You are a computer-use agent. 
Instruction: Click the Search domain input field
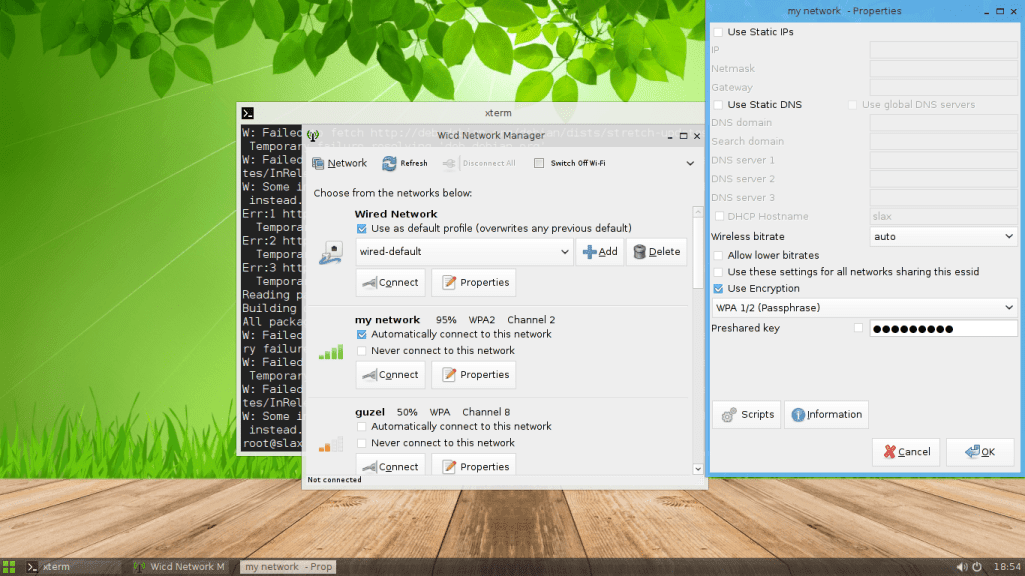(944, 141)
